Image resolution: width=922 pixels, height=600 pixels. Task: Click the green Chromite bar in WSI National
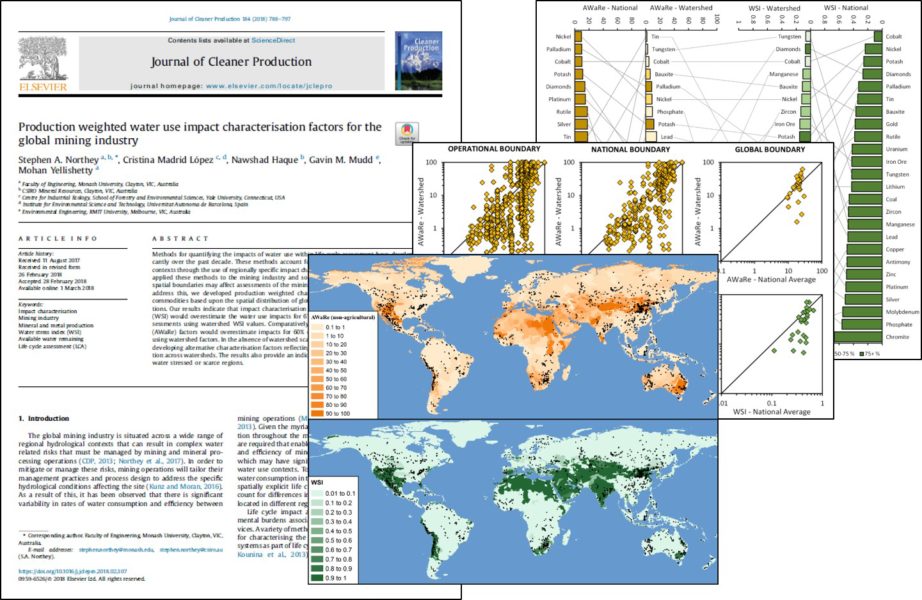pyautogui.click(x=858, y=337)
